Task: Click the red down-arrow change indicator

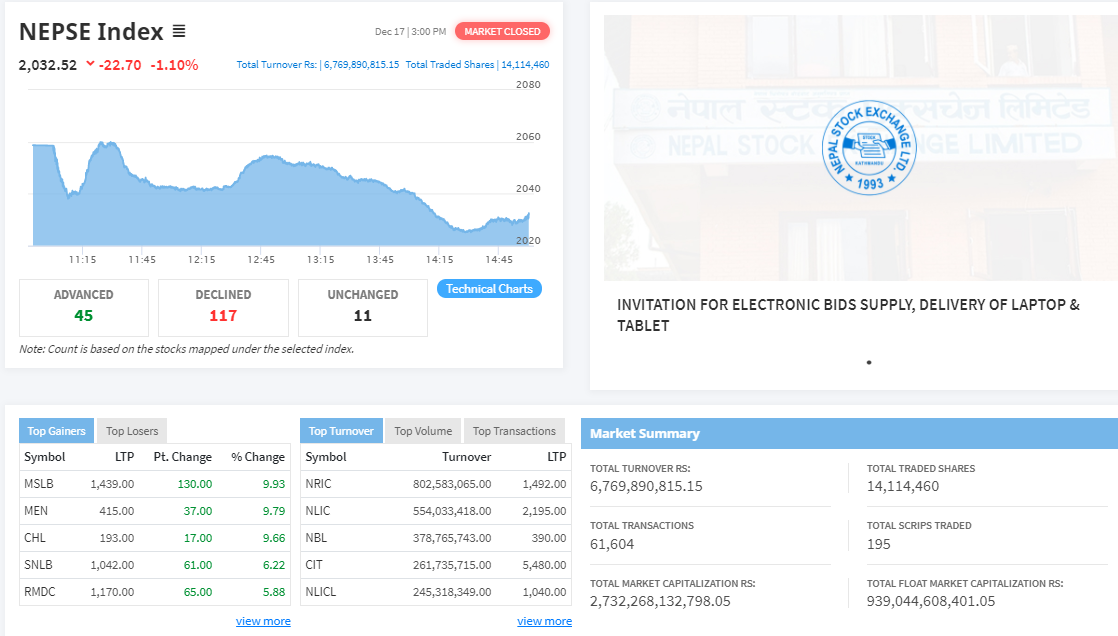Action: (91, 63)
